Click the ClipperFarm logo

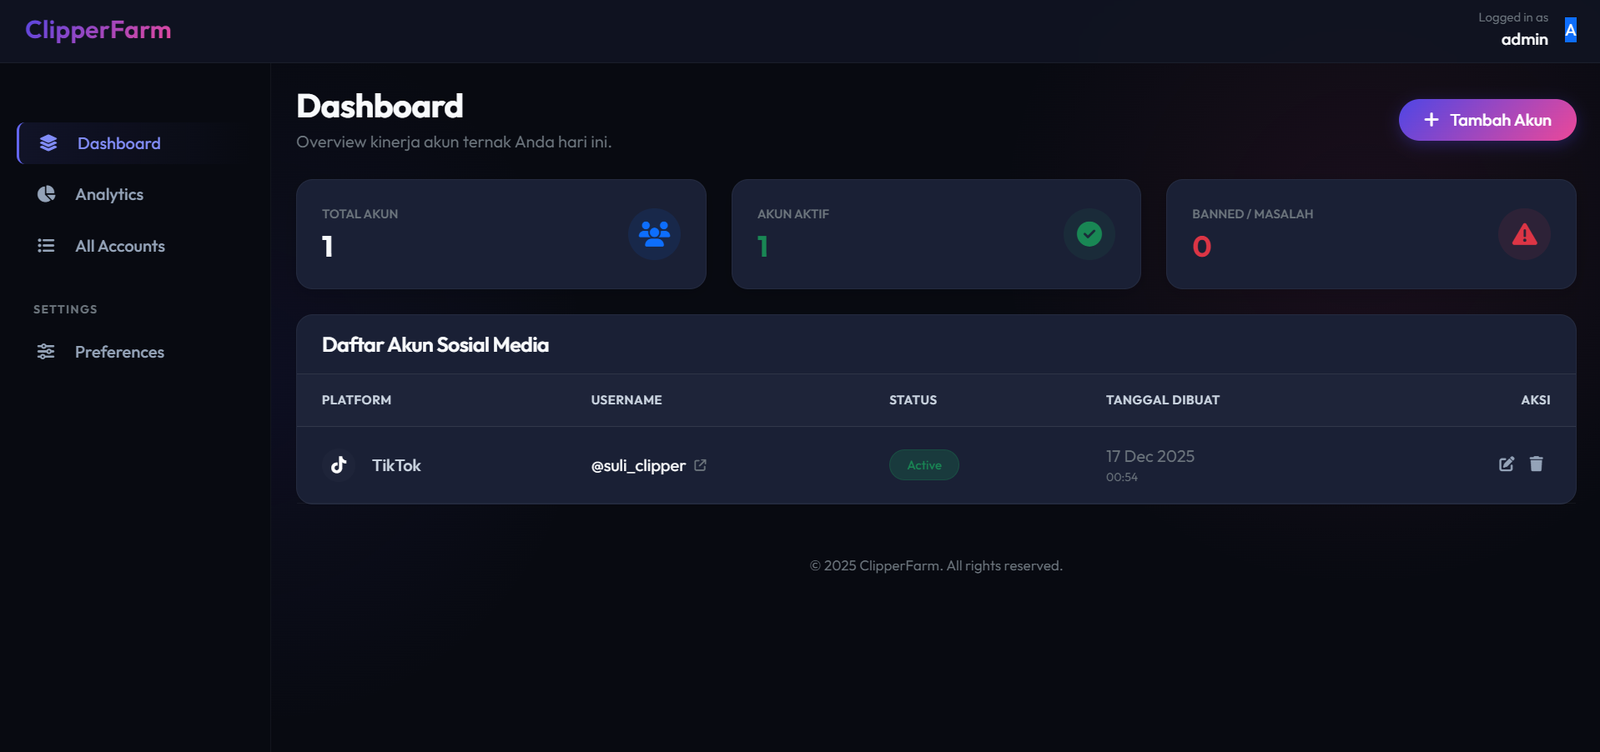coord(98,30)
